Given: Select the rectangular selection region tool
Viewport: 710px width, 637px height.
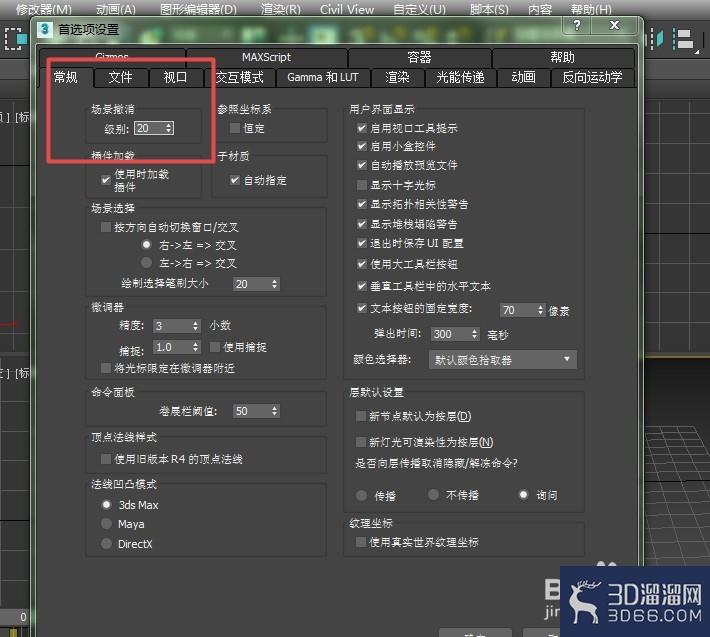Looking at the screenshot, I should tap(16, 39).
